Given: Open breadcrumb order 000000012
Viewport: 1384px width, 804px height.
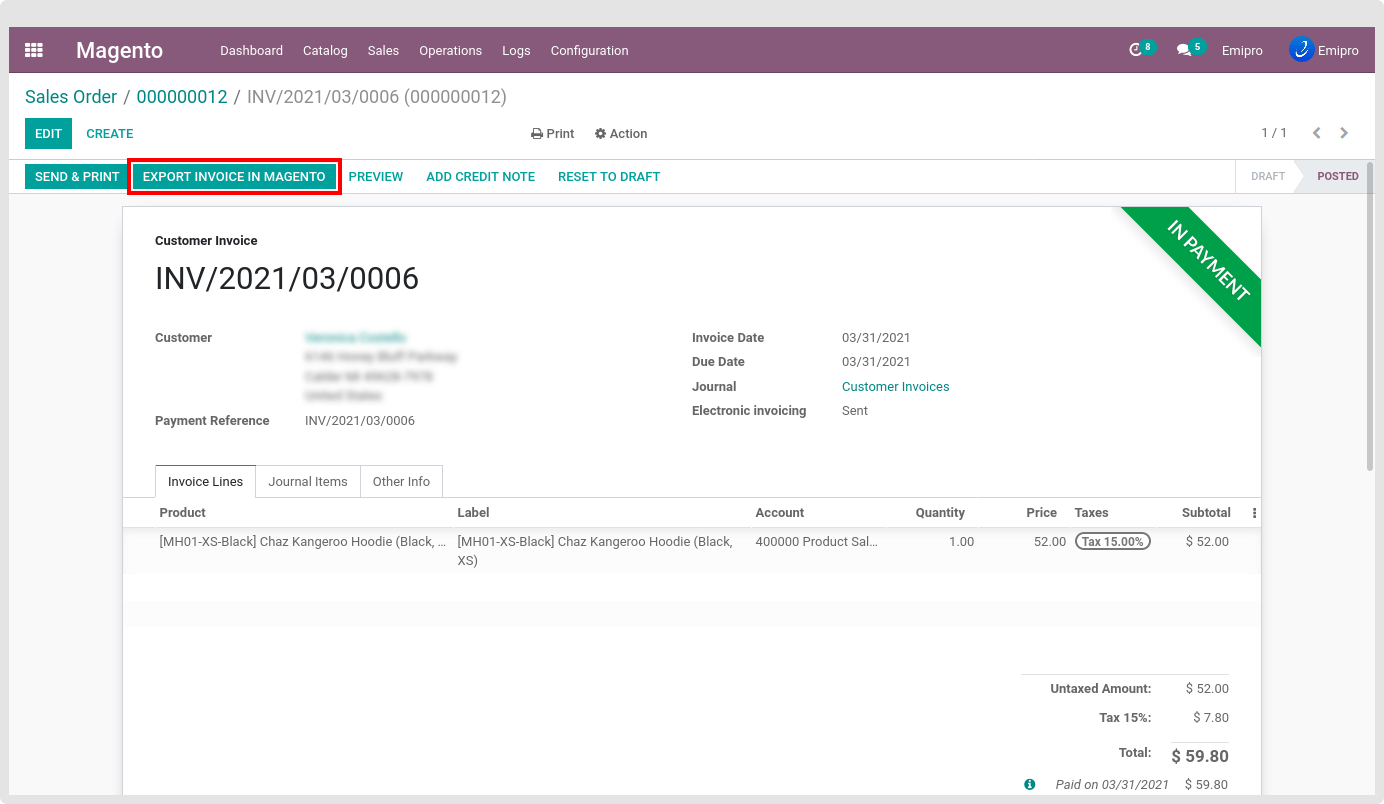Looking at the screenshot, I should (x=182, y=97).
